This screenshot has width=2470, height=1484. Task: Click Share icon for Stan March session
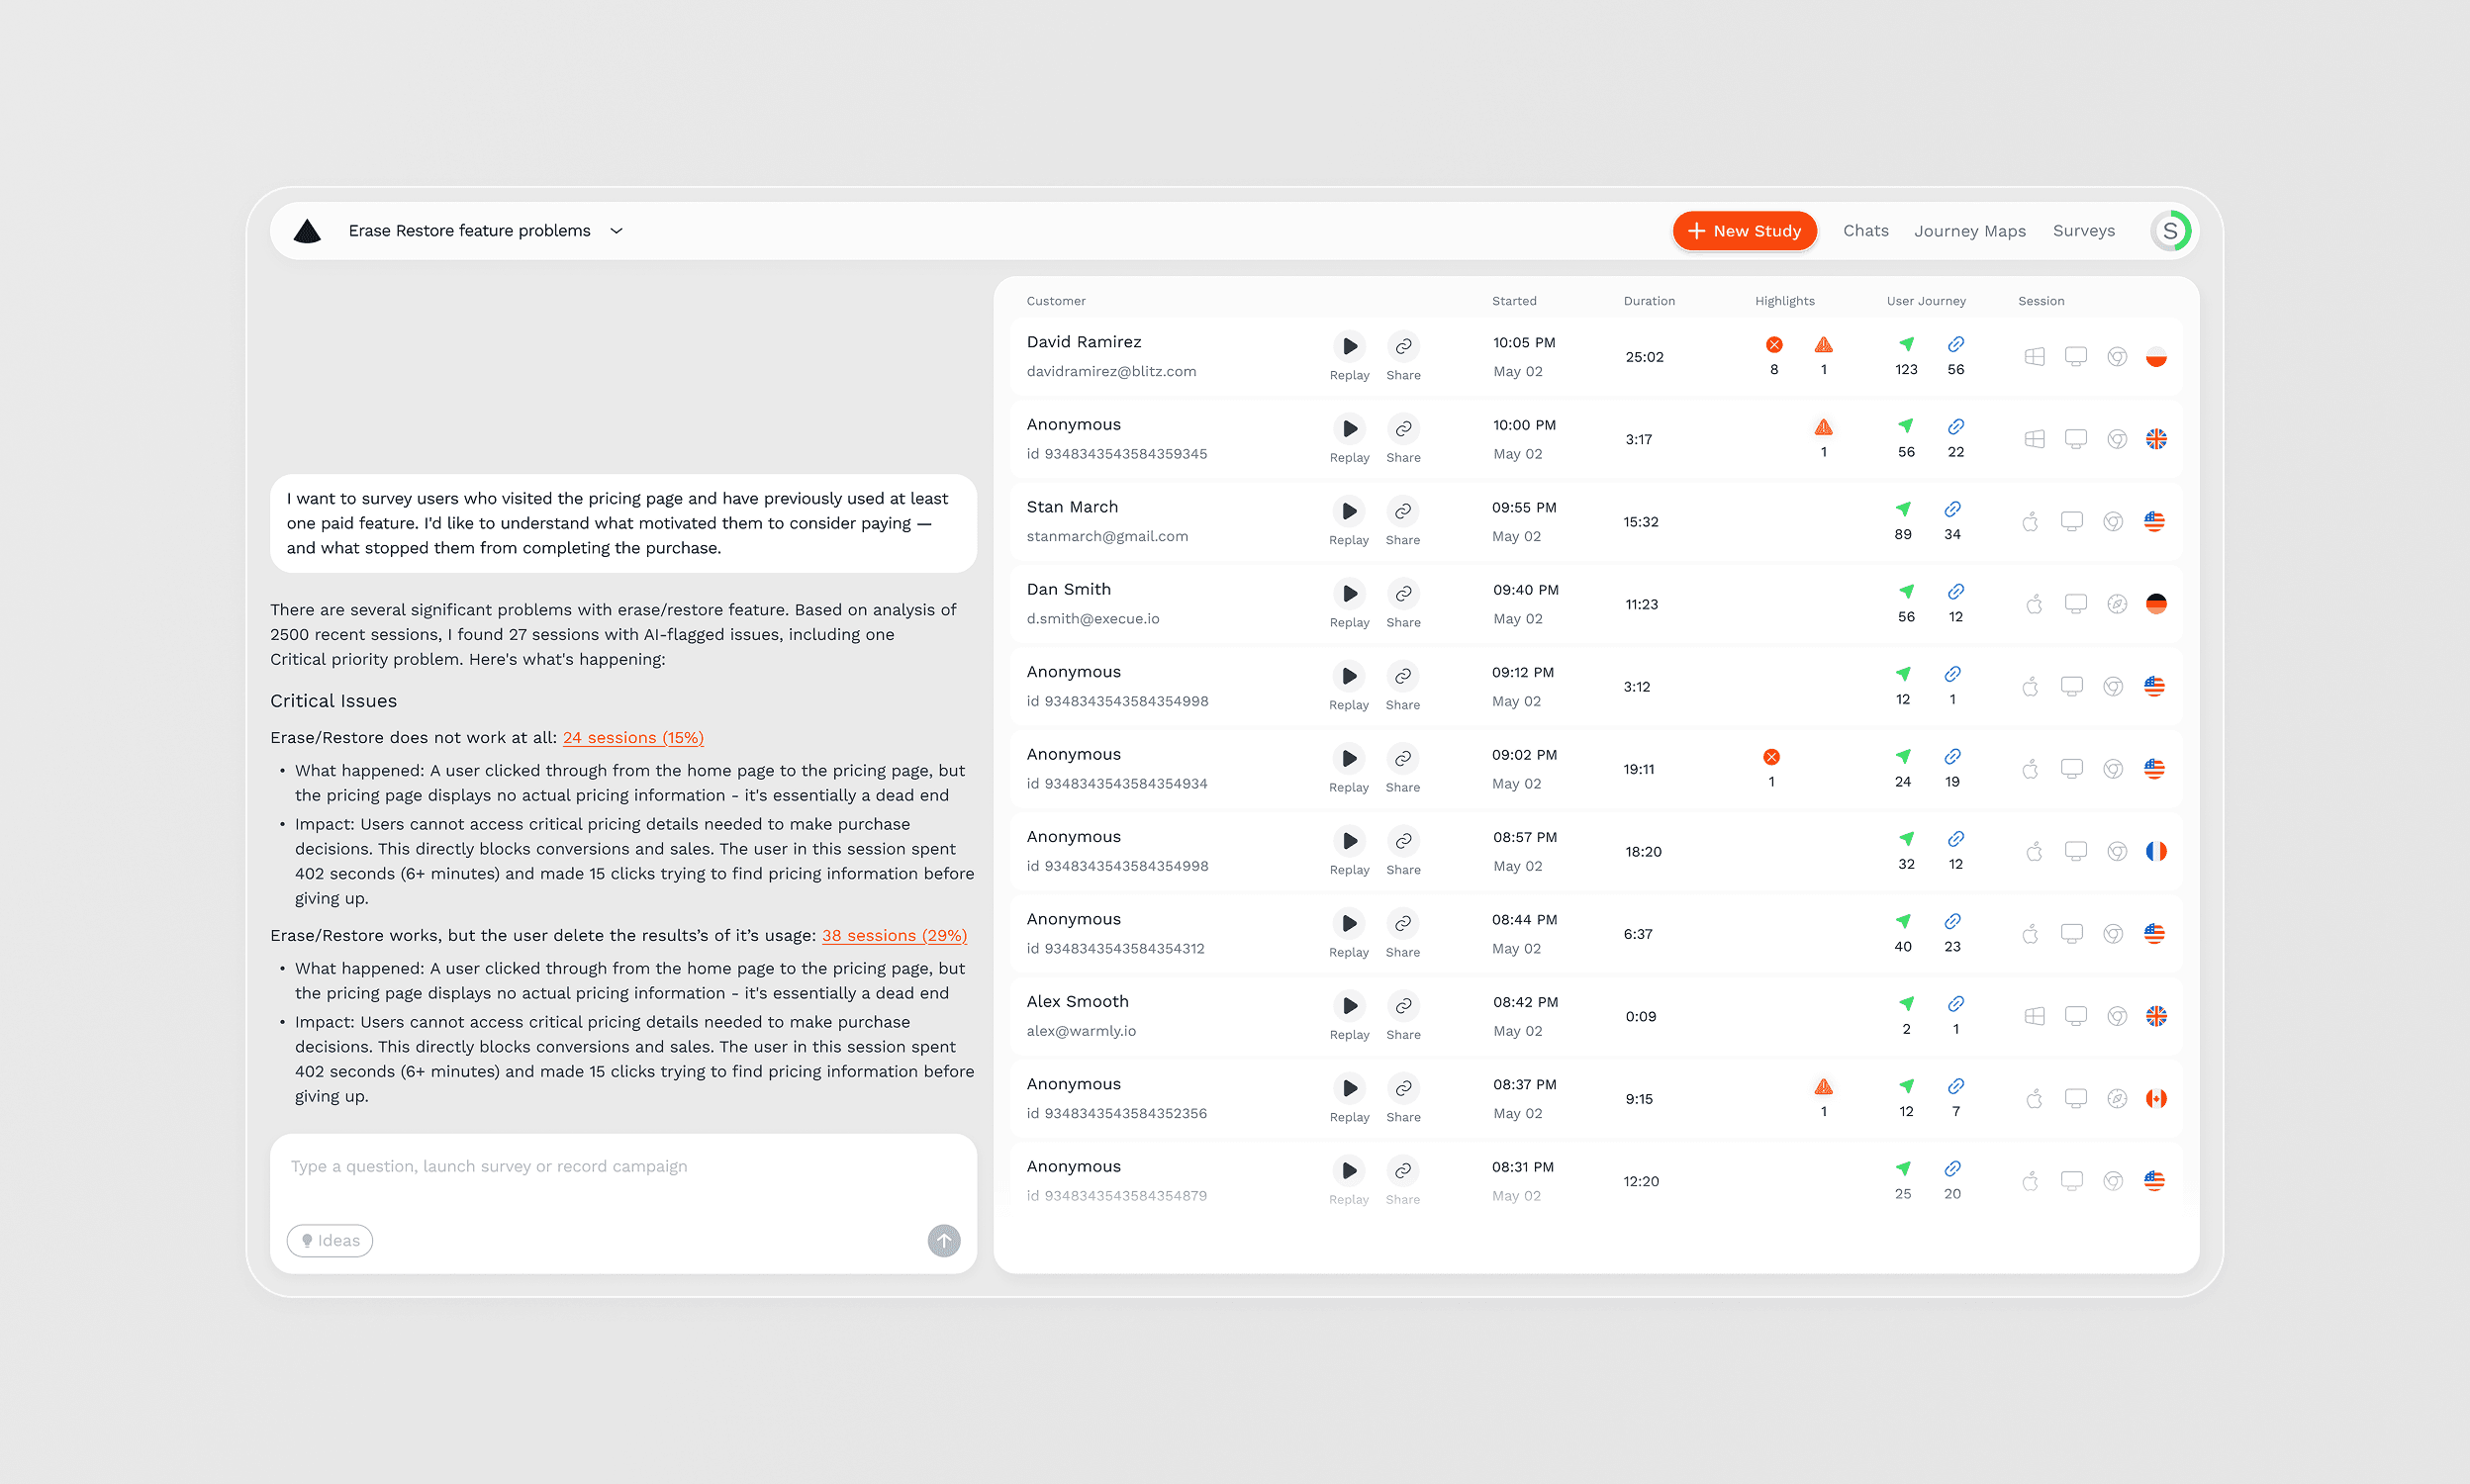[1402, 511]
